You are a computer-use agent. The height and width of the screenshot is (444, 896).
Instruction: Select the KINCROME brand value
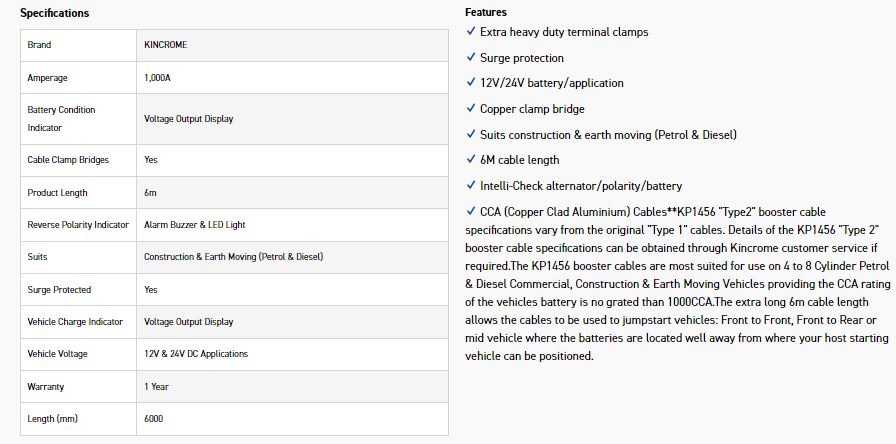pyautogui.click(x=165, y=45)
